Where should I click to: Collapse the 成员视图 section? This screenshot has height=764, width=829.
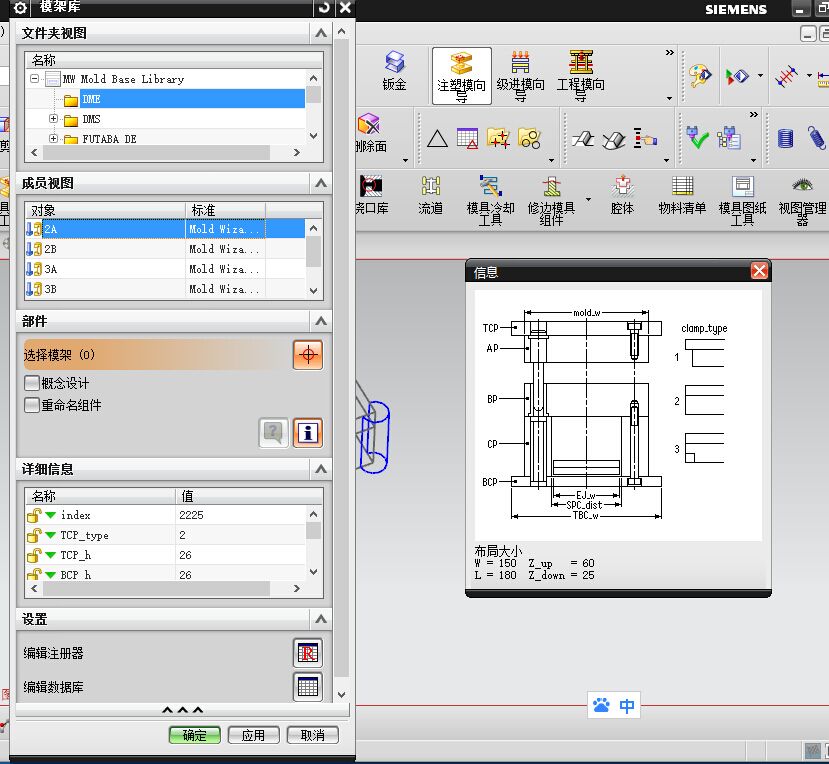point(321,183)
